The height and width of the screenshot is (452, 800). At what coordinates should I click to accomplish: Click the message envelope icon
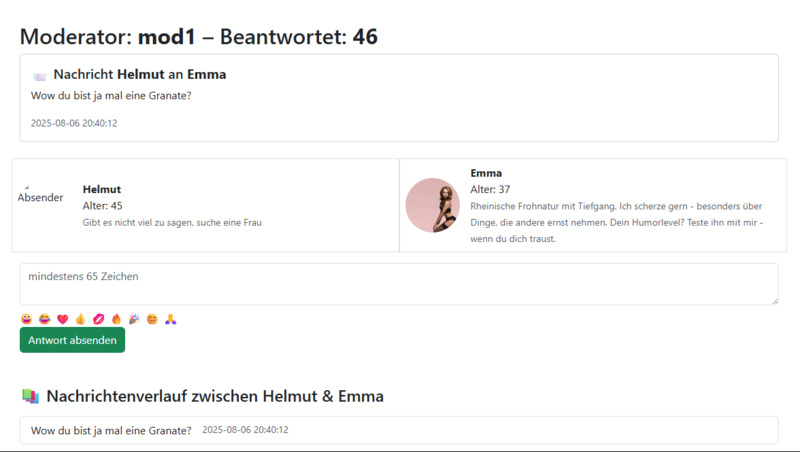click(40, 77)
